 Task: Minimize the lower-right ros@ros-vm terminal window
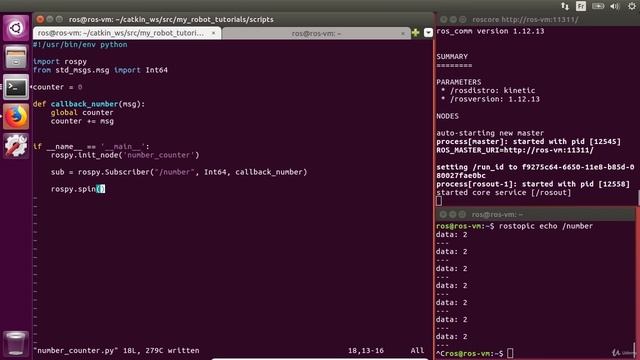[452, 214]
